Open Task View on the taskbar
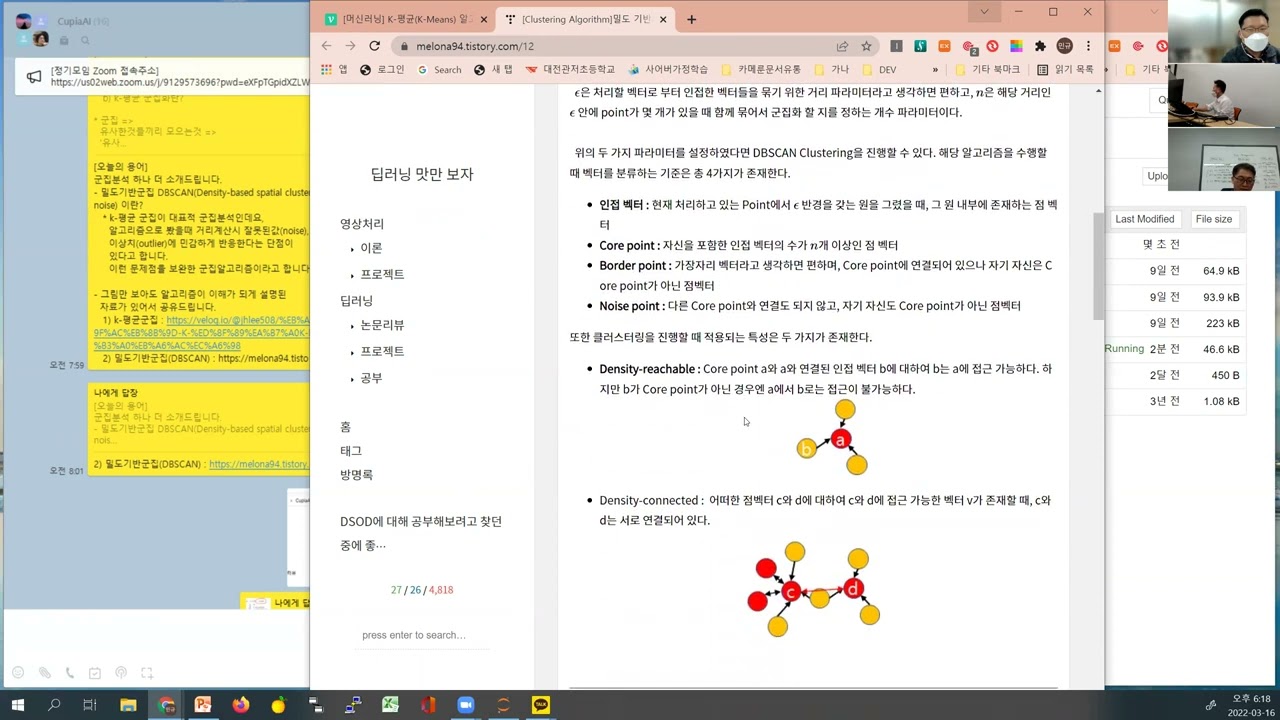 pyautogui.click(x=90, y=705)
